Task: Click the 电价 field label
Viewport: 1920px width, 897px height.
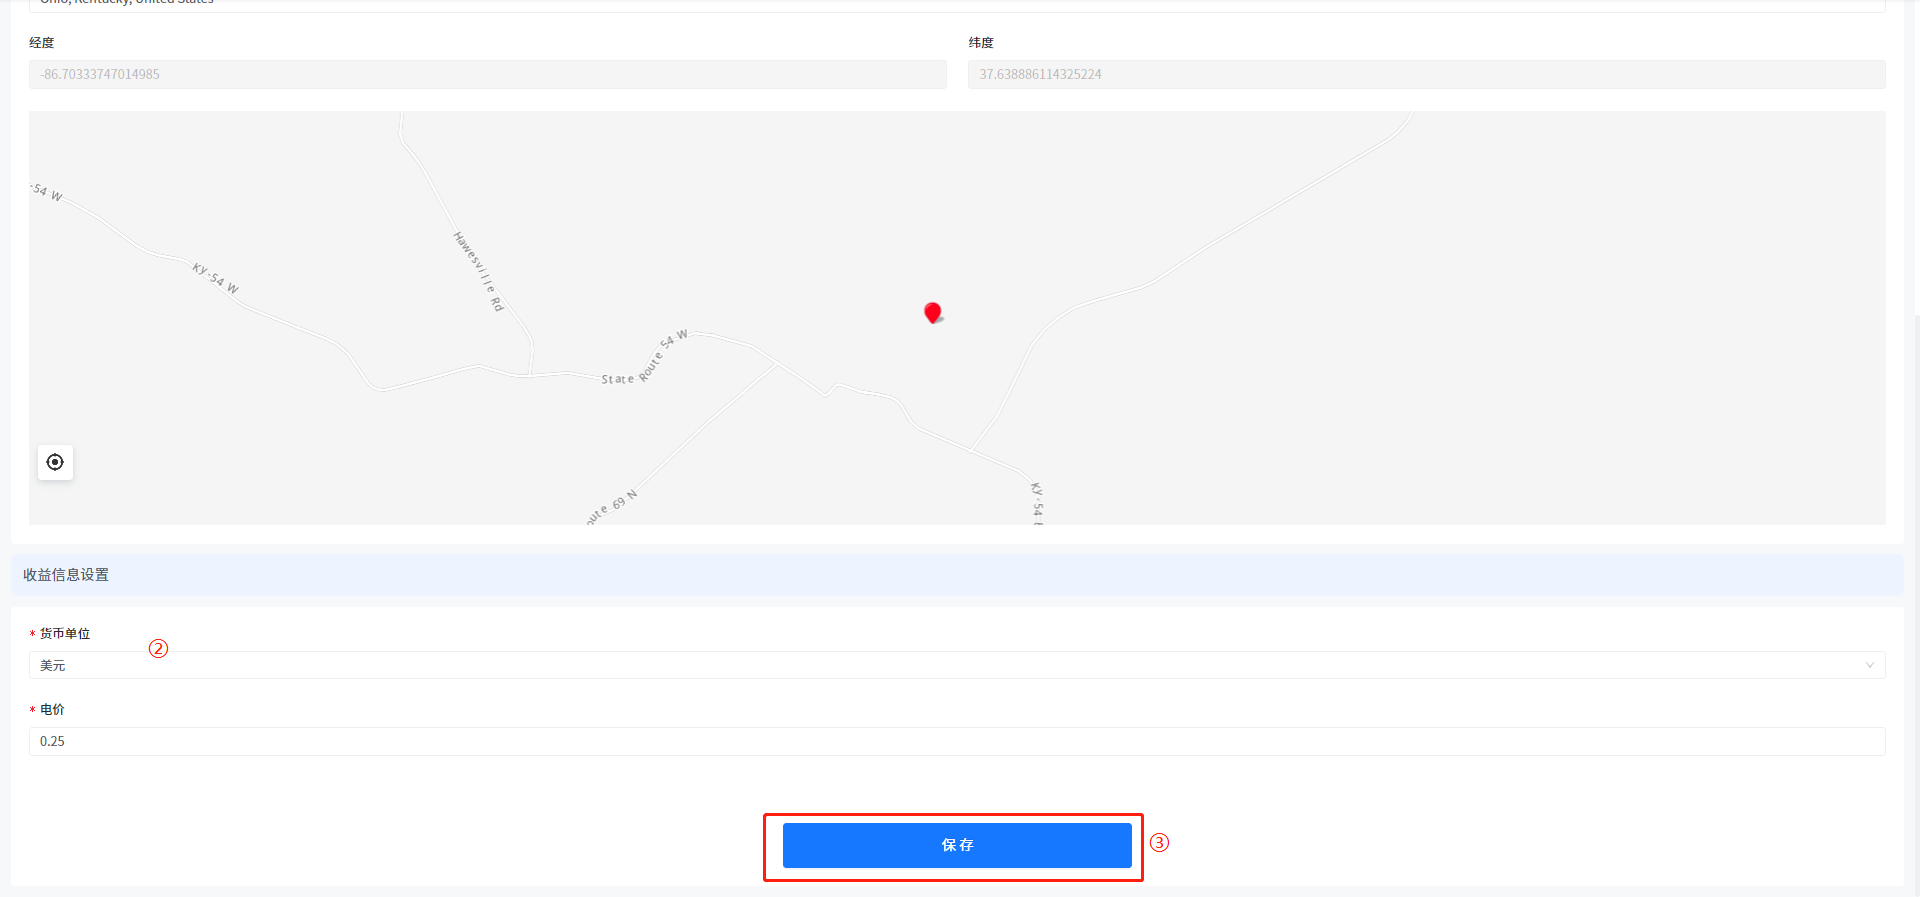Action: [52, 709]
